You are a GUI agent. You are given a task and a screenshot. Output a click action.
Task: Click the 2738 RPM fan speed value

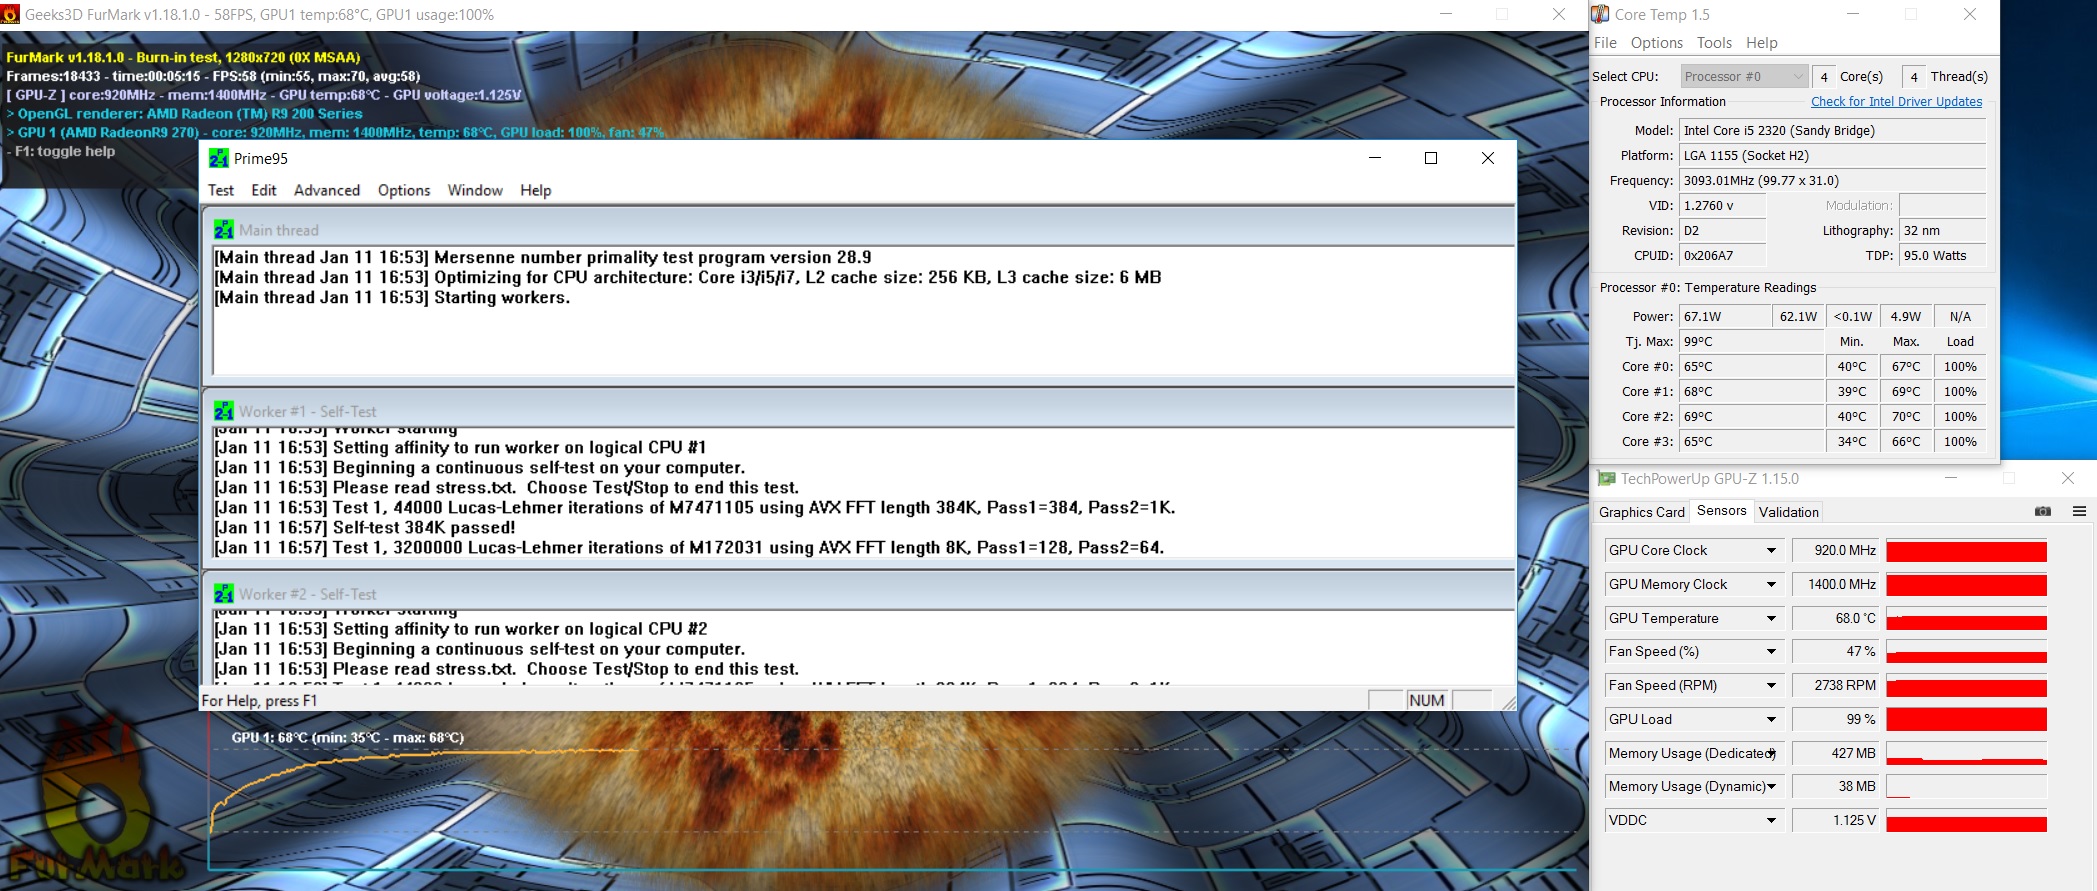[x=1836, y=686]
